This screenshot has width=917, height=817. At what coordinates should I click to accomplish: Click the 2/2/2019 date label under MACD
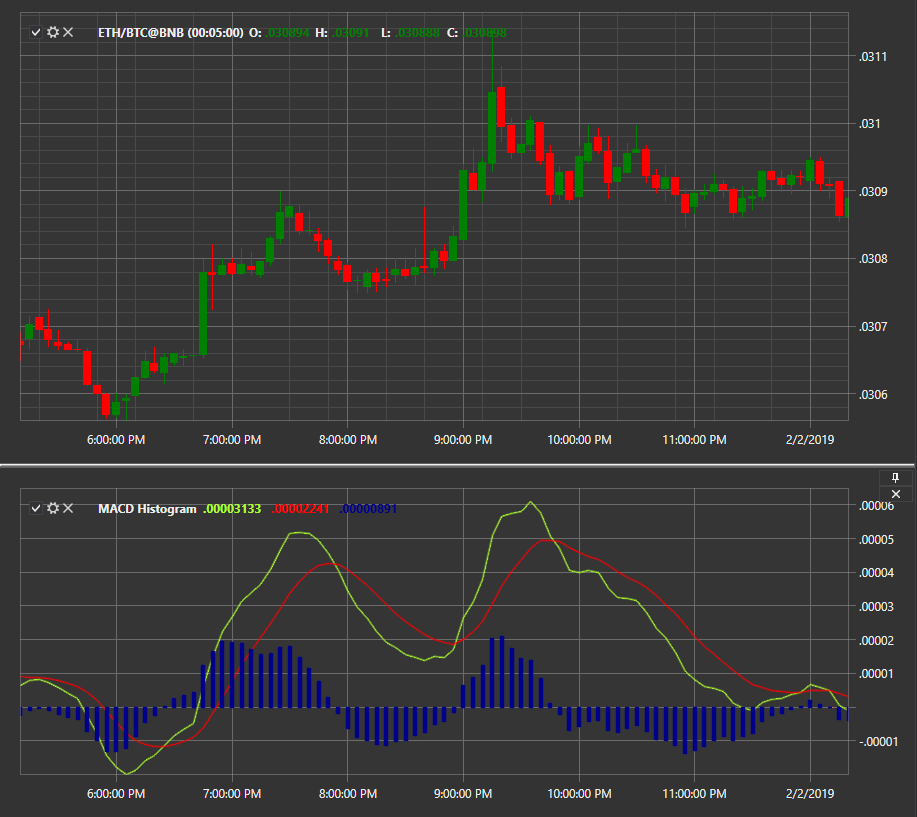point(810,794)
